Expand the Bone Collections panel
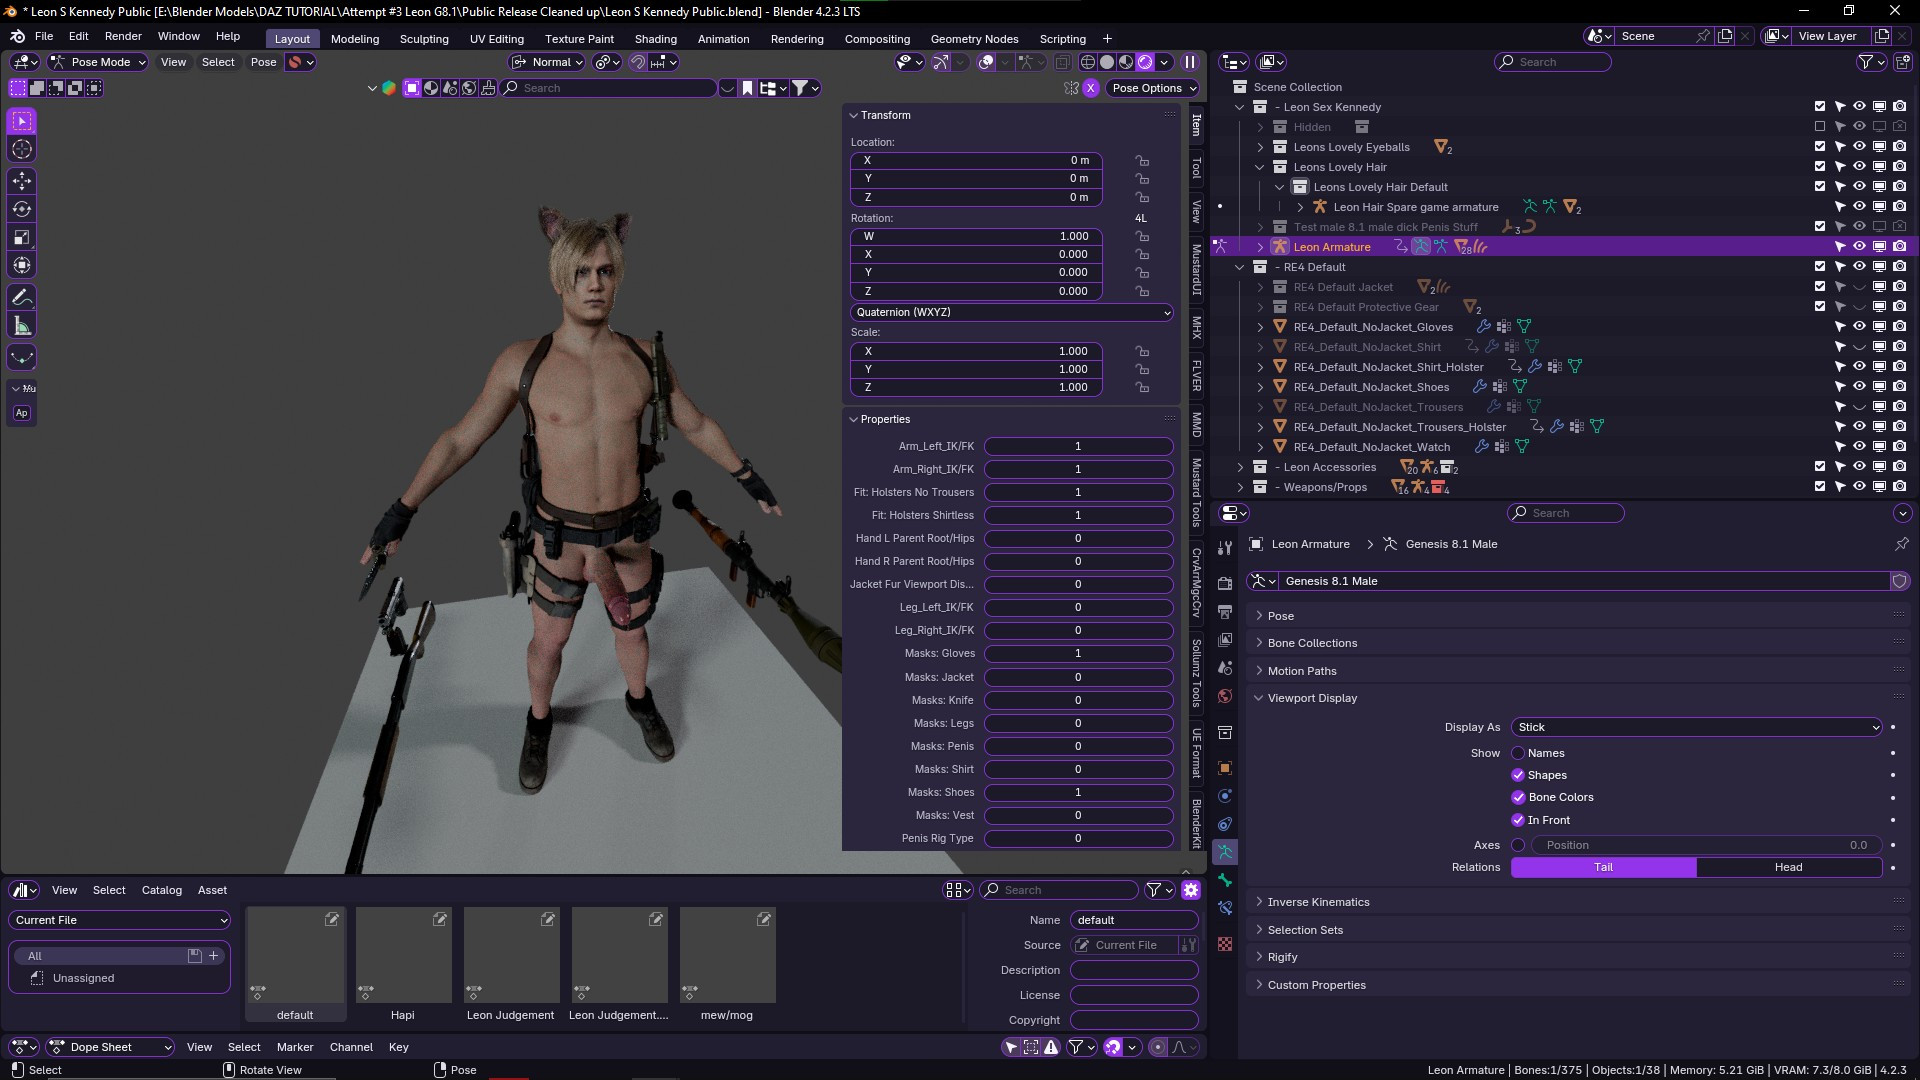 [x=1312, y=643]
